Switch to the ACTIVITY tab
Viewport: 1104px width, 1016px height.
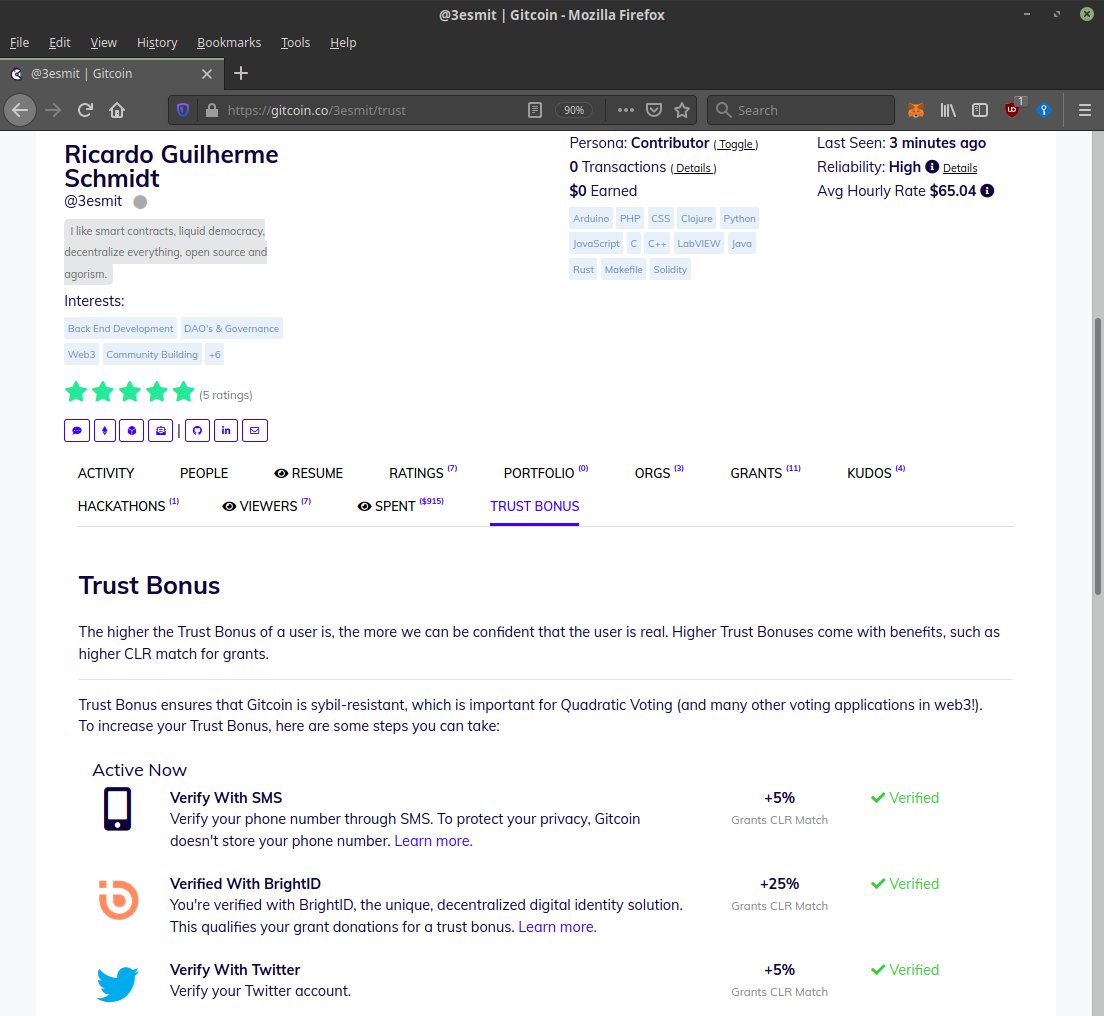[106, 473]
